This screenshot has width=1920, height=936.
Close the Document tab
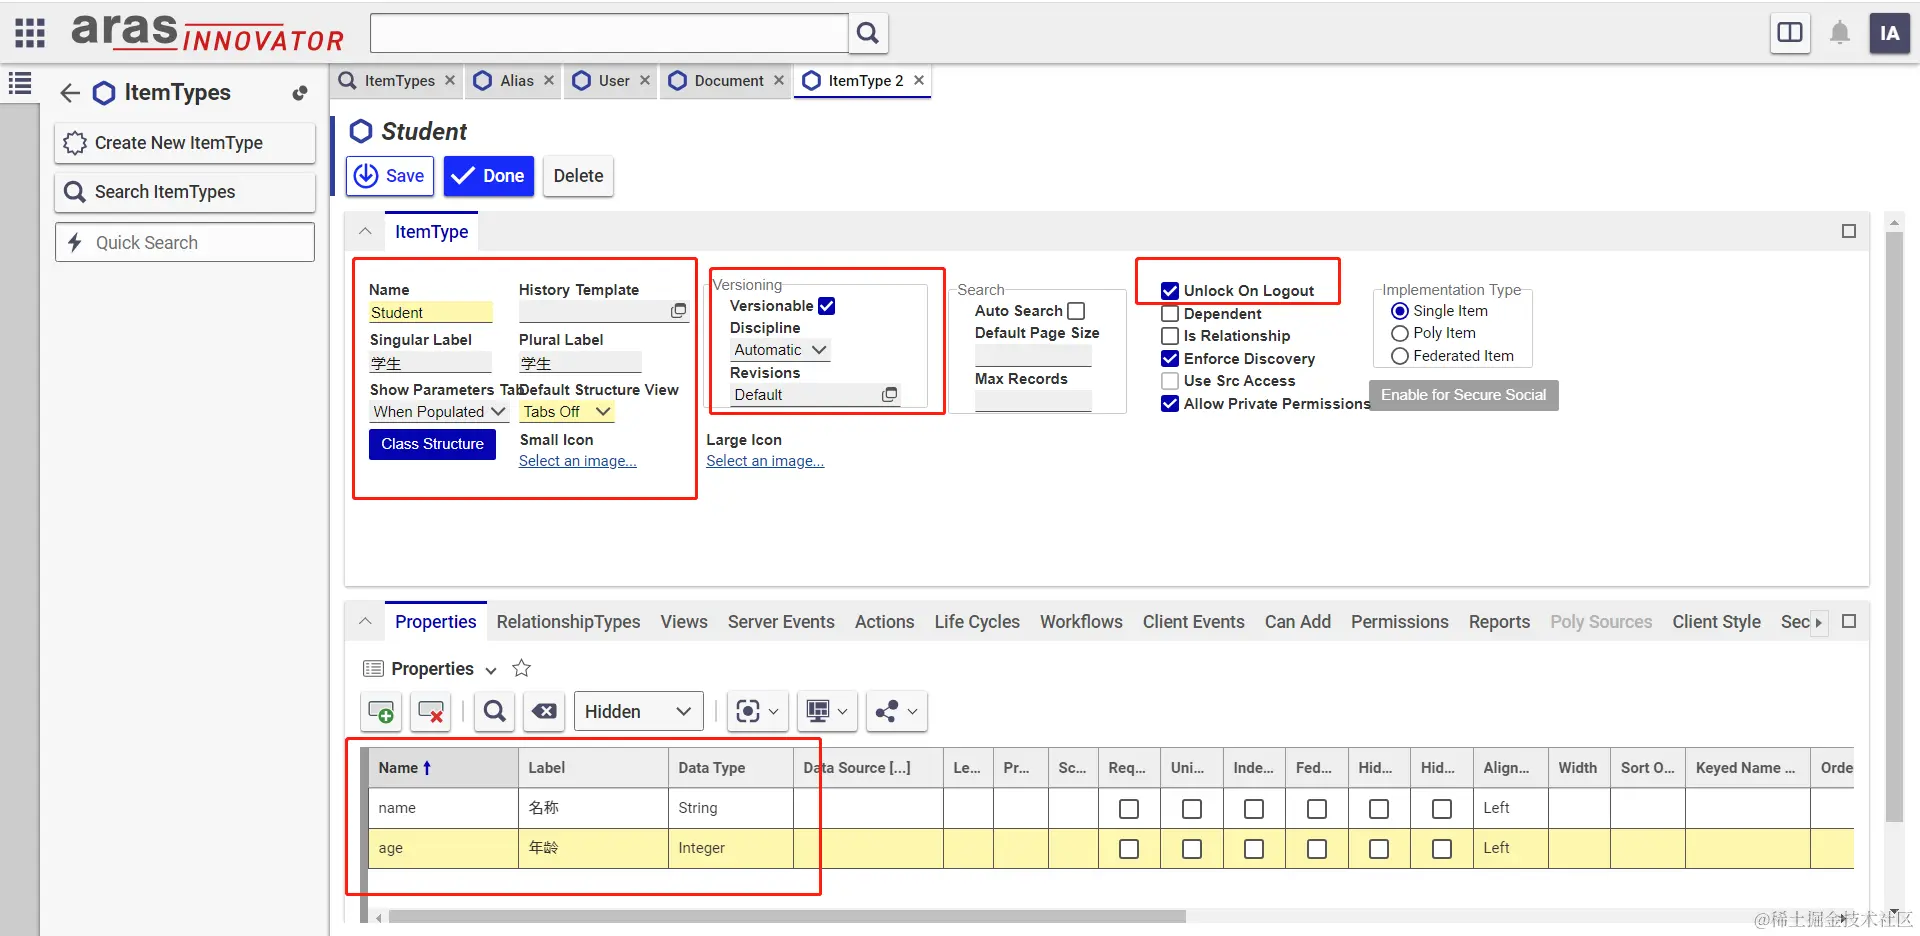(x=779, y=80)
